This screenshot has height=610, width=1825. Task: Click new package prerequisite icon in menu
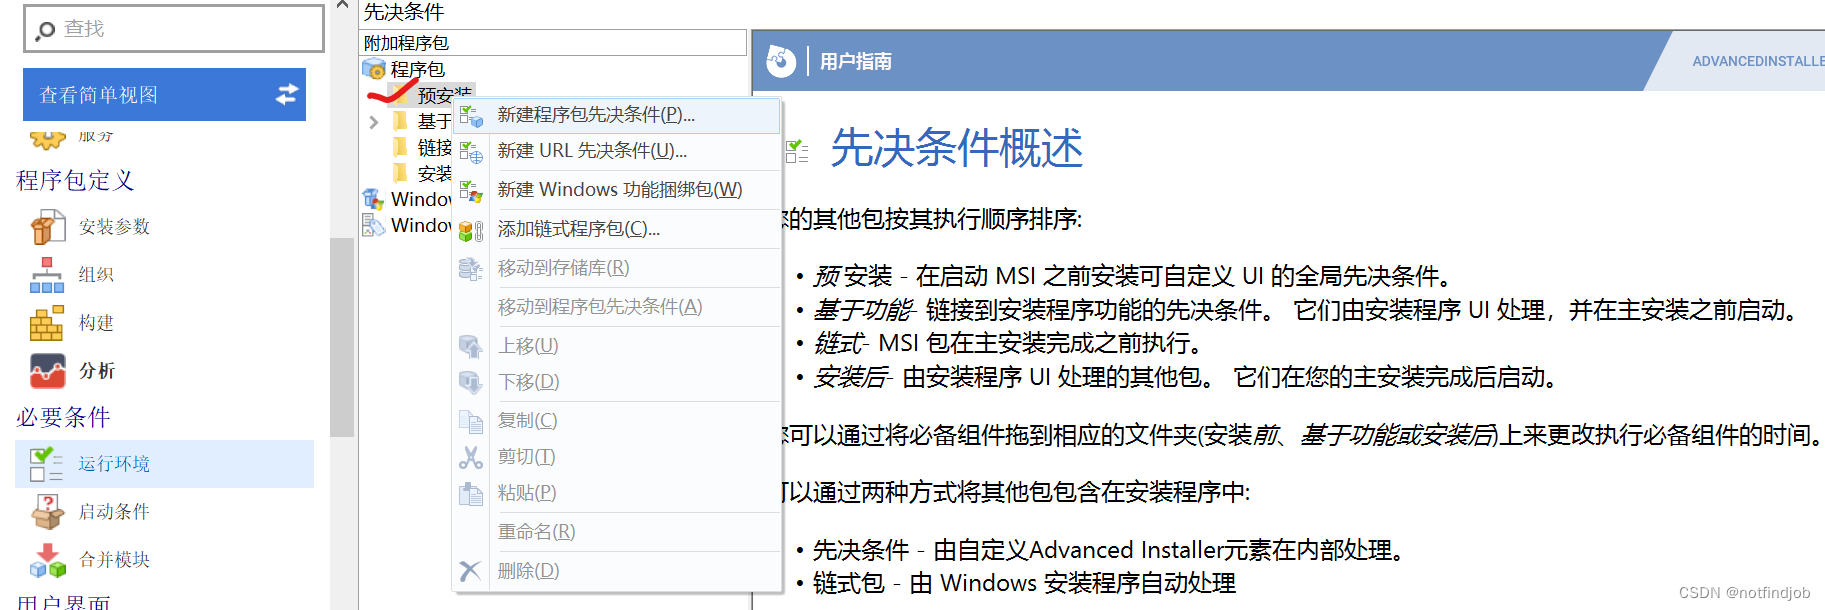click(471, 116)
